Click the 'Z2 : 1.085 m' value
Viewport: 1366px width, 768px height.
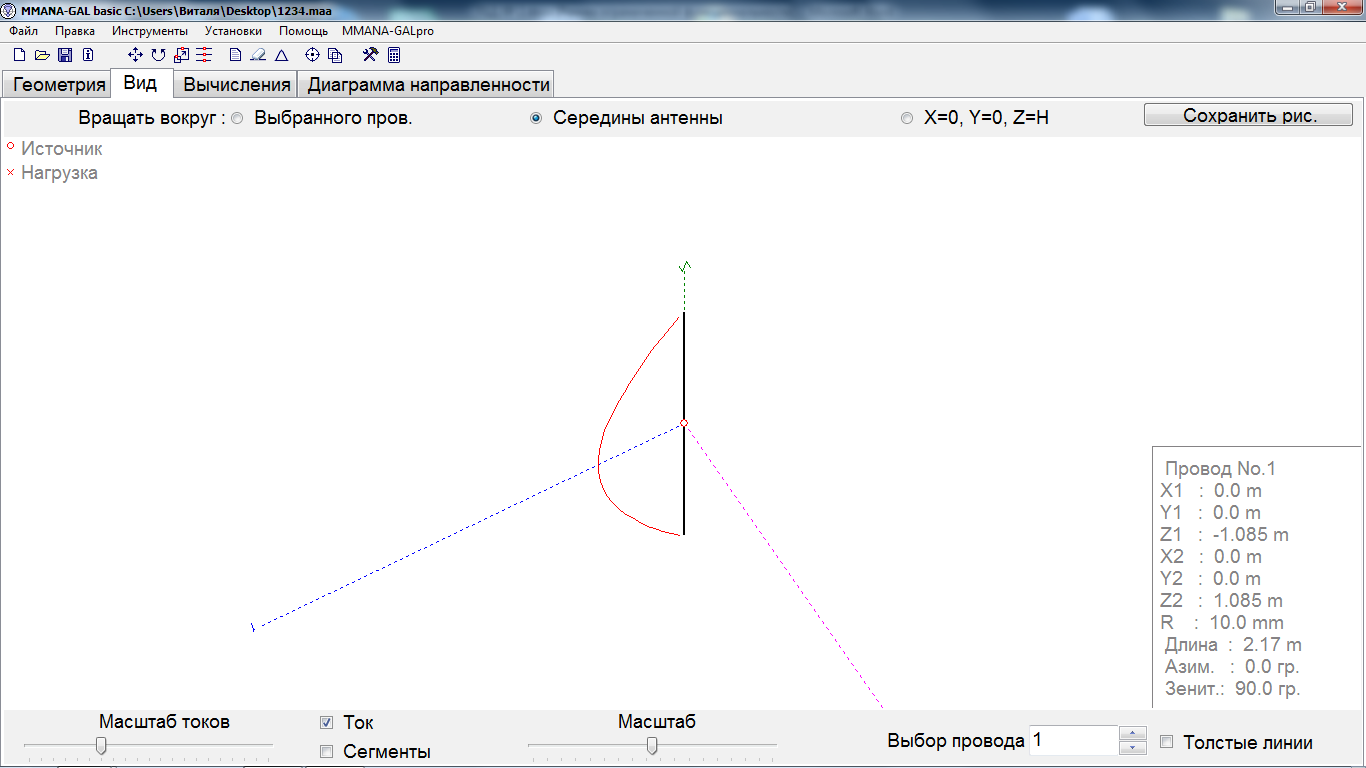[1222, 601]
